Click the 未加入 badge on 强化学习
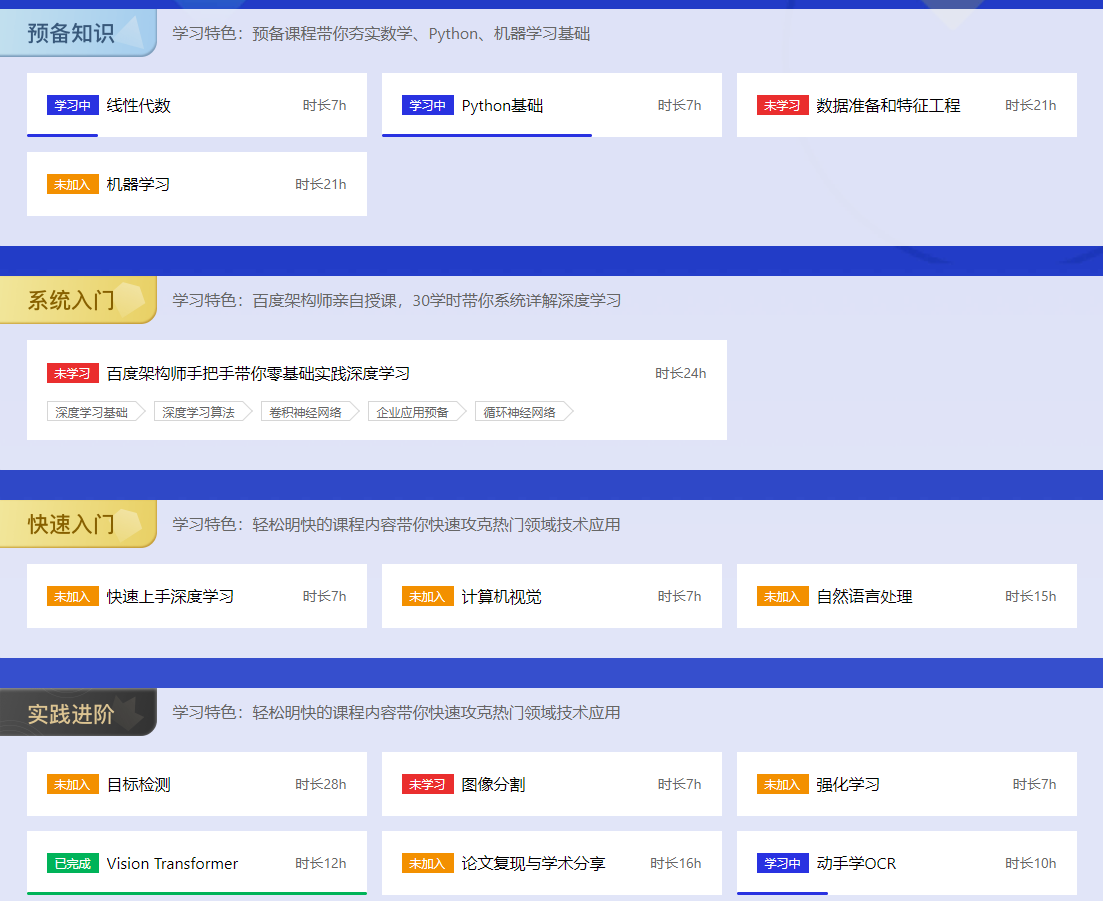 click(x=782, y=784)
